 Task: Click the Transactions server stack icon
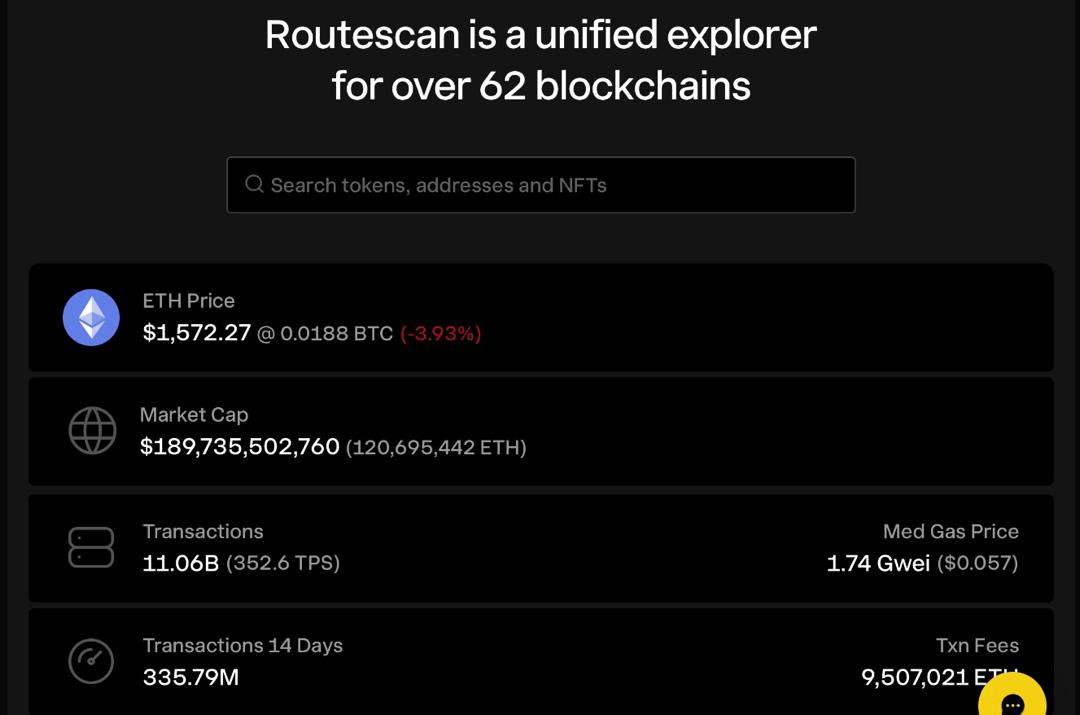(91, 548)
